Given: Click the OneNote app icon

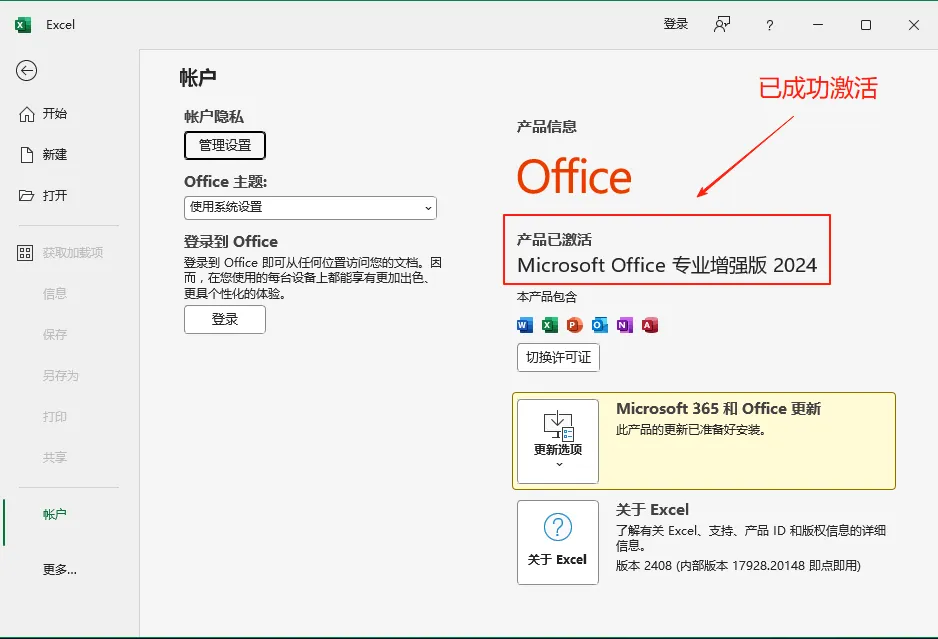Looking at the screenshot, I should (625, 325).
